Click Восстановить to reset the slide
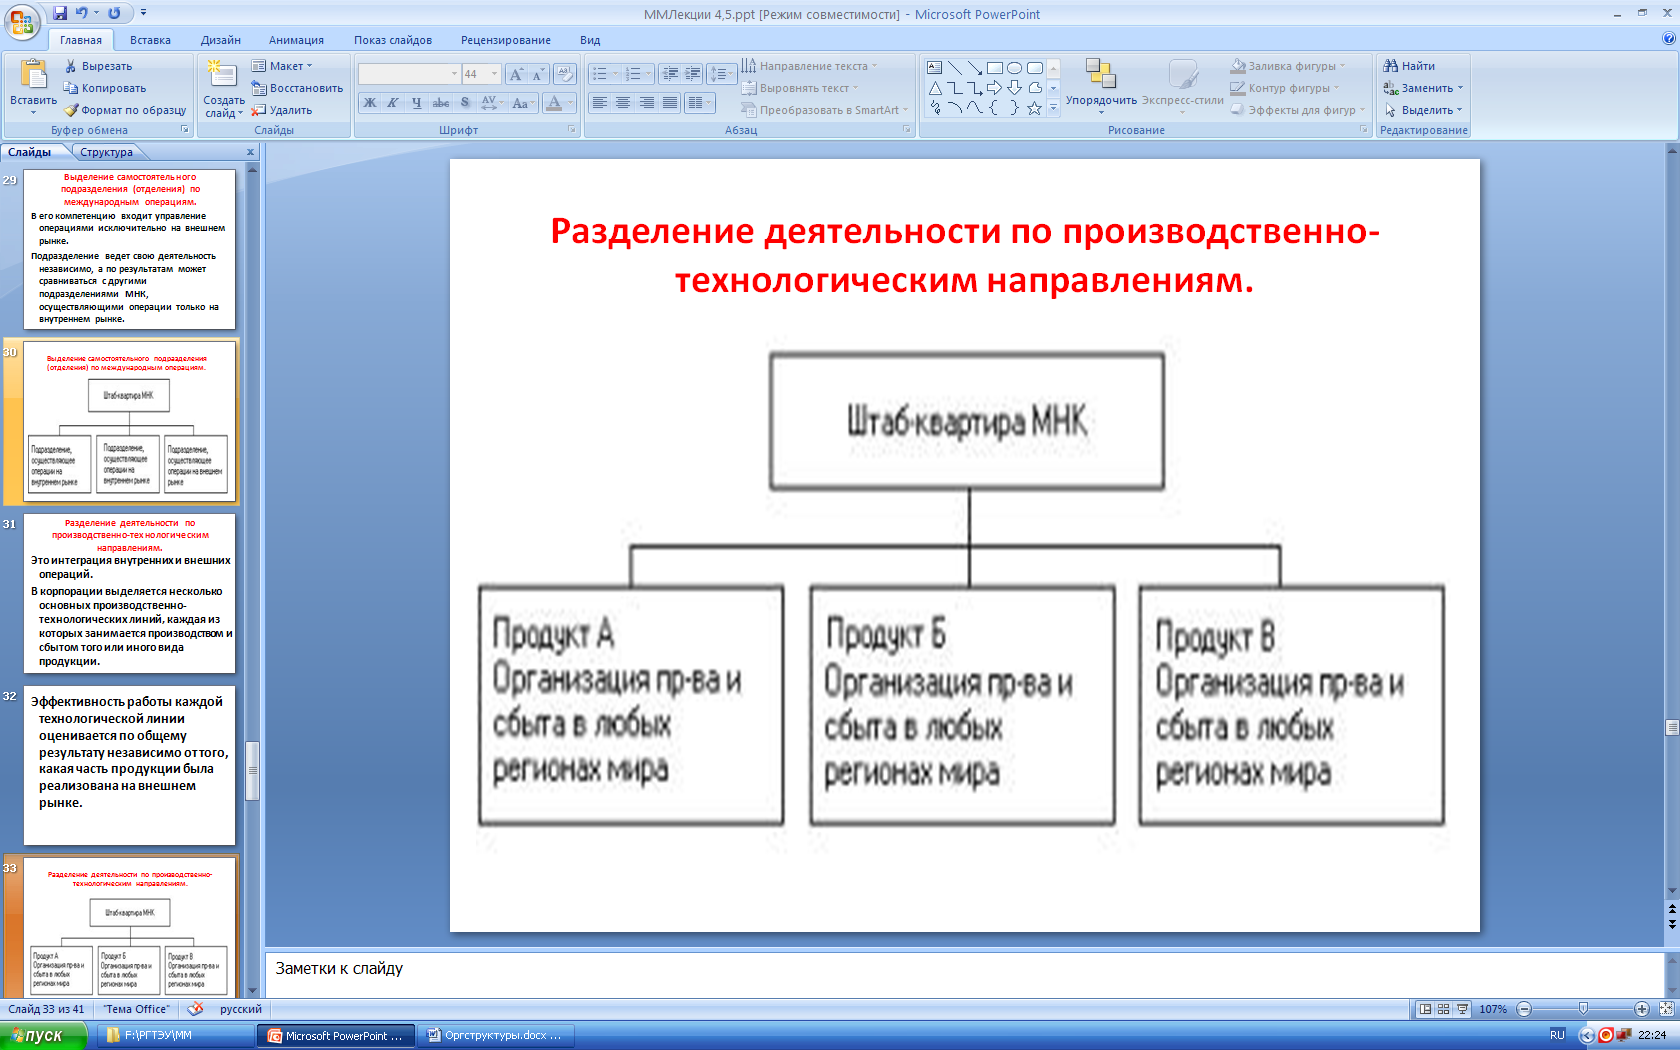Screen dimensions: 1680x1050 click(x=297, y=88)
